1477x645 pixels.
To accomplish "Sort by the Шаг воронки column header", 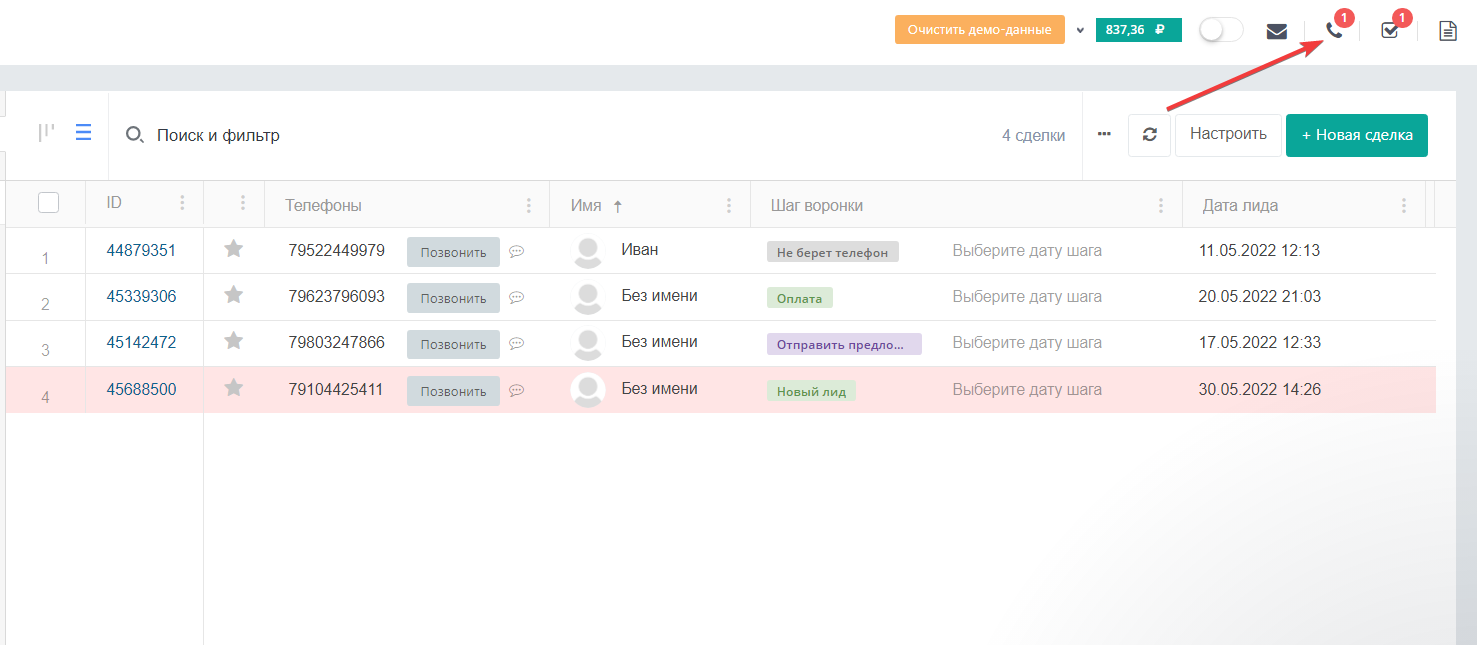I will pos(817,205).
